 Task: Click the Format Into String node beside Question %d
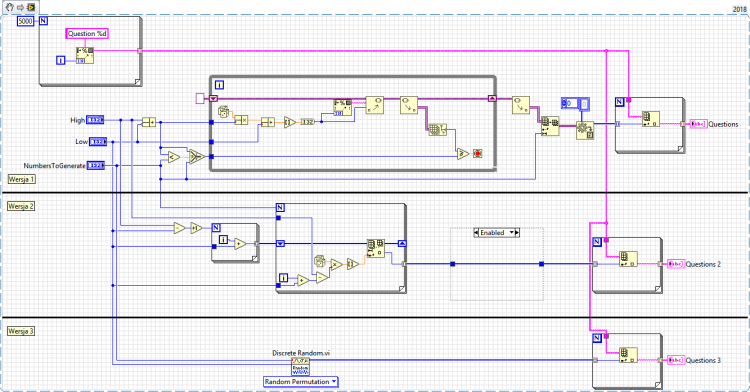[85, 55]
